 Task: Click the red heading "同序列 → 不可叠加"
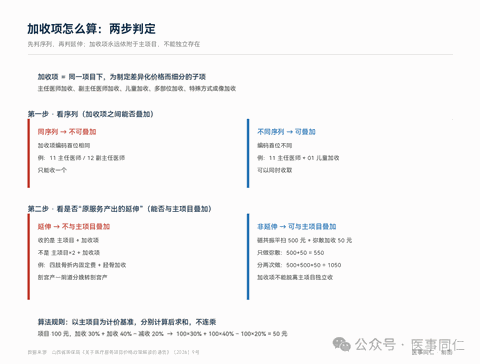coord(67,132)
